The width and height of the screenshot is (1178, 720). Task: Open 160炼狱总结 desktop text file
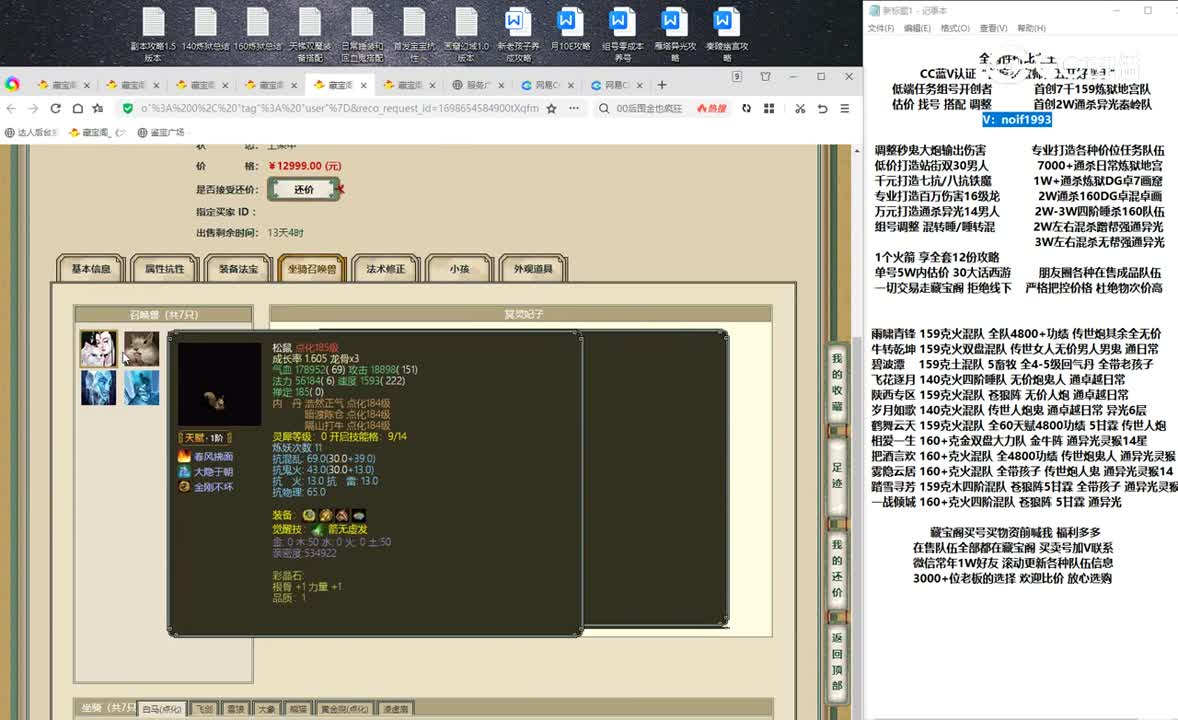[258, 30]
